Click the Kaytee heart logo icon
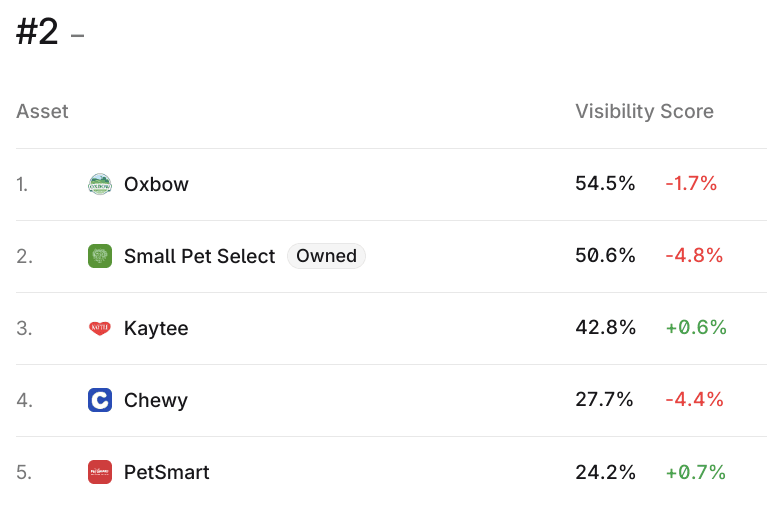Image resolution: width=780 pixels, height=518 pixels. click(100, 328)
